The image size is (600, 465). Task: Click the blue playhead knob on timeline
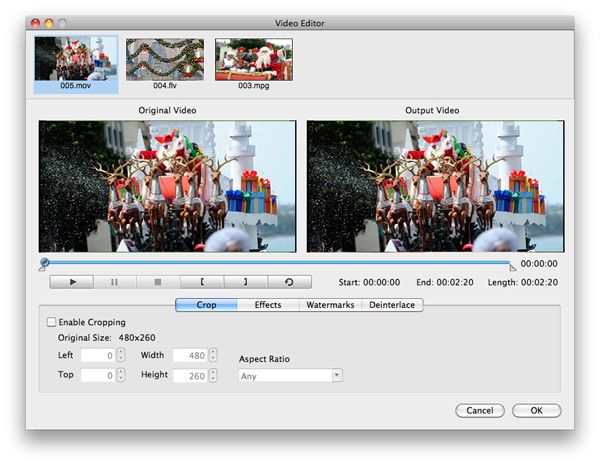click(x=44, y=262)
